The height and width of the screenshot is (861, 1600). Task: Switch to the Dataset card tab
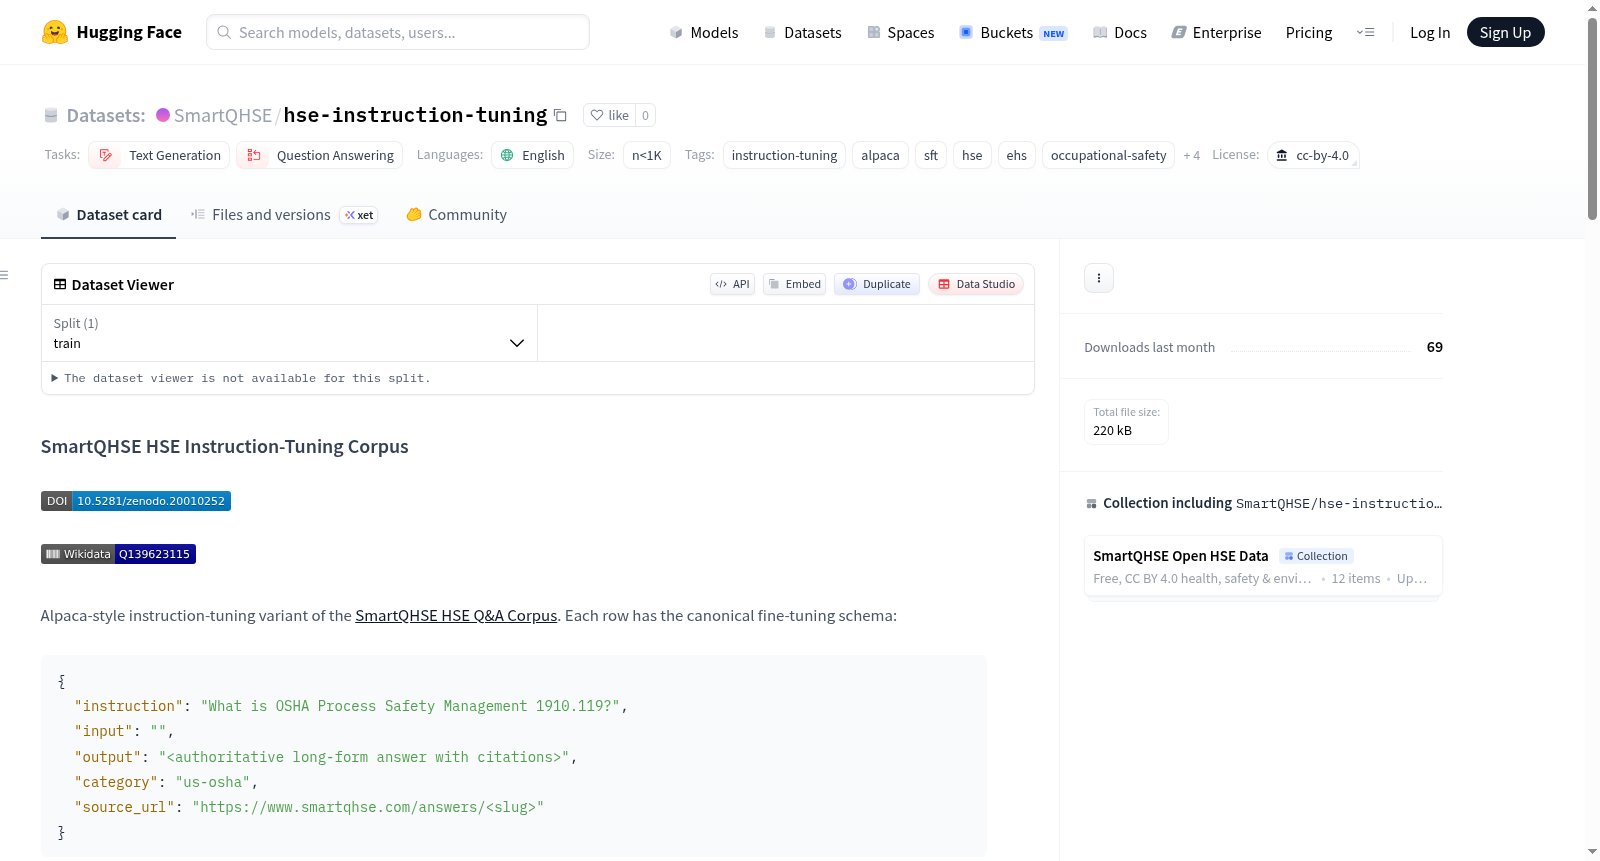point(108,214)
